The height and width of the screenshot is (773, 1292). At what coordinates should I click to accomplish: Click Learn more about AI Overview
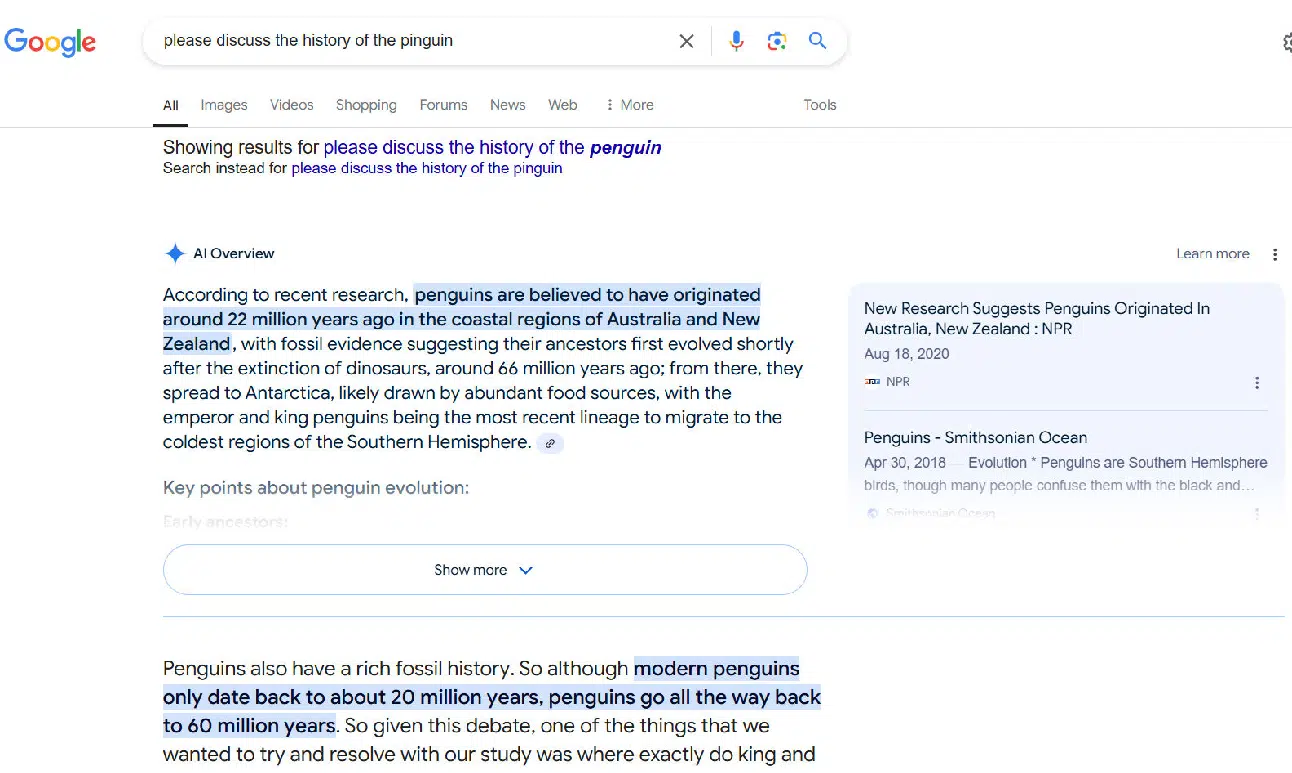[x=1213, y=254]
